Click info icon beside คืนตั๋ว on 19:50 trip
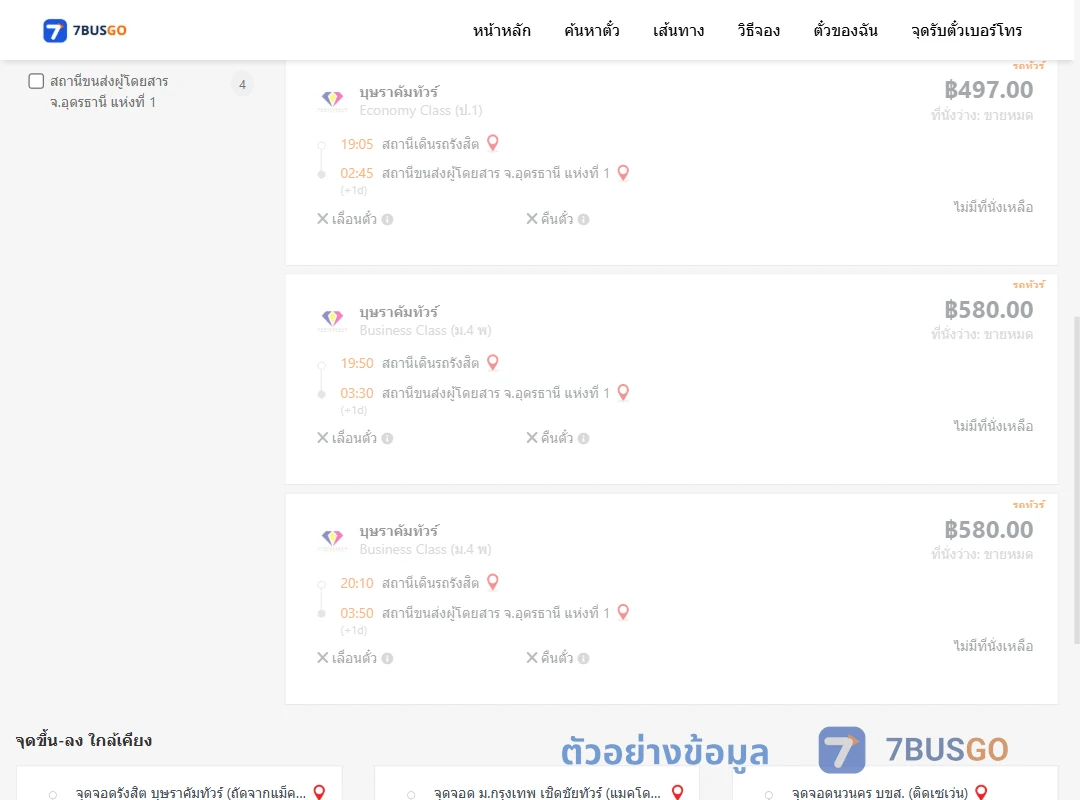This screenshot has width=1080, height=800. pyautogui.click(x=583, y=439)
